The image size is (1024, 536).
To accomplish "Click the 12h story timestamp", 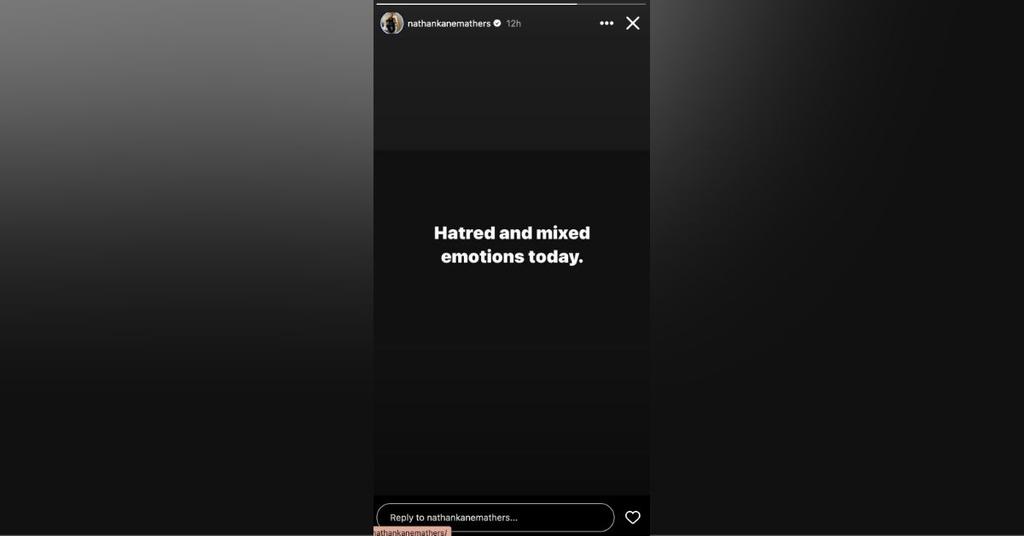I will coord(513,24).
